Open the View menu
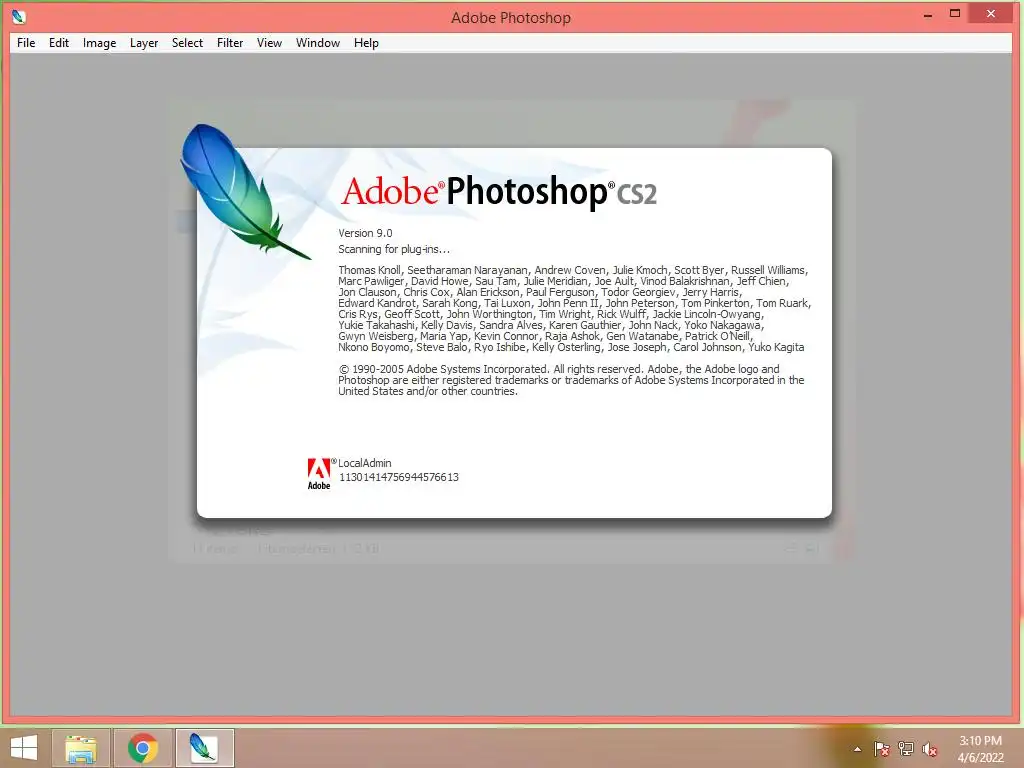 pos(269,42)
